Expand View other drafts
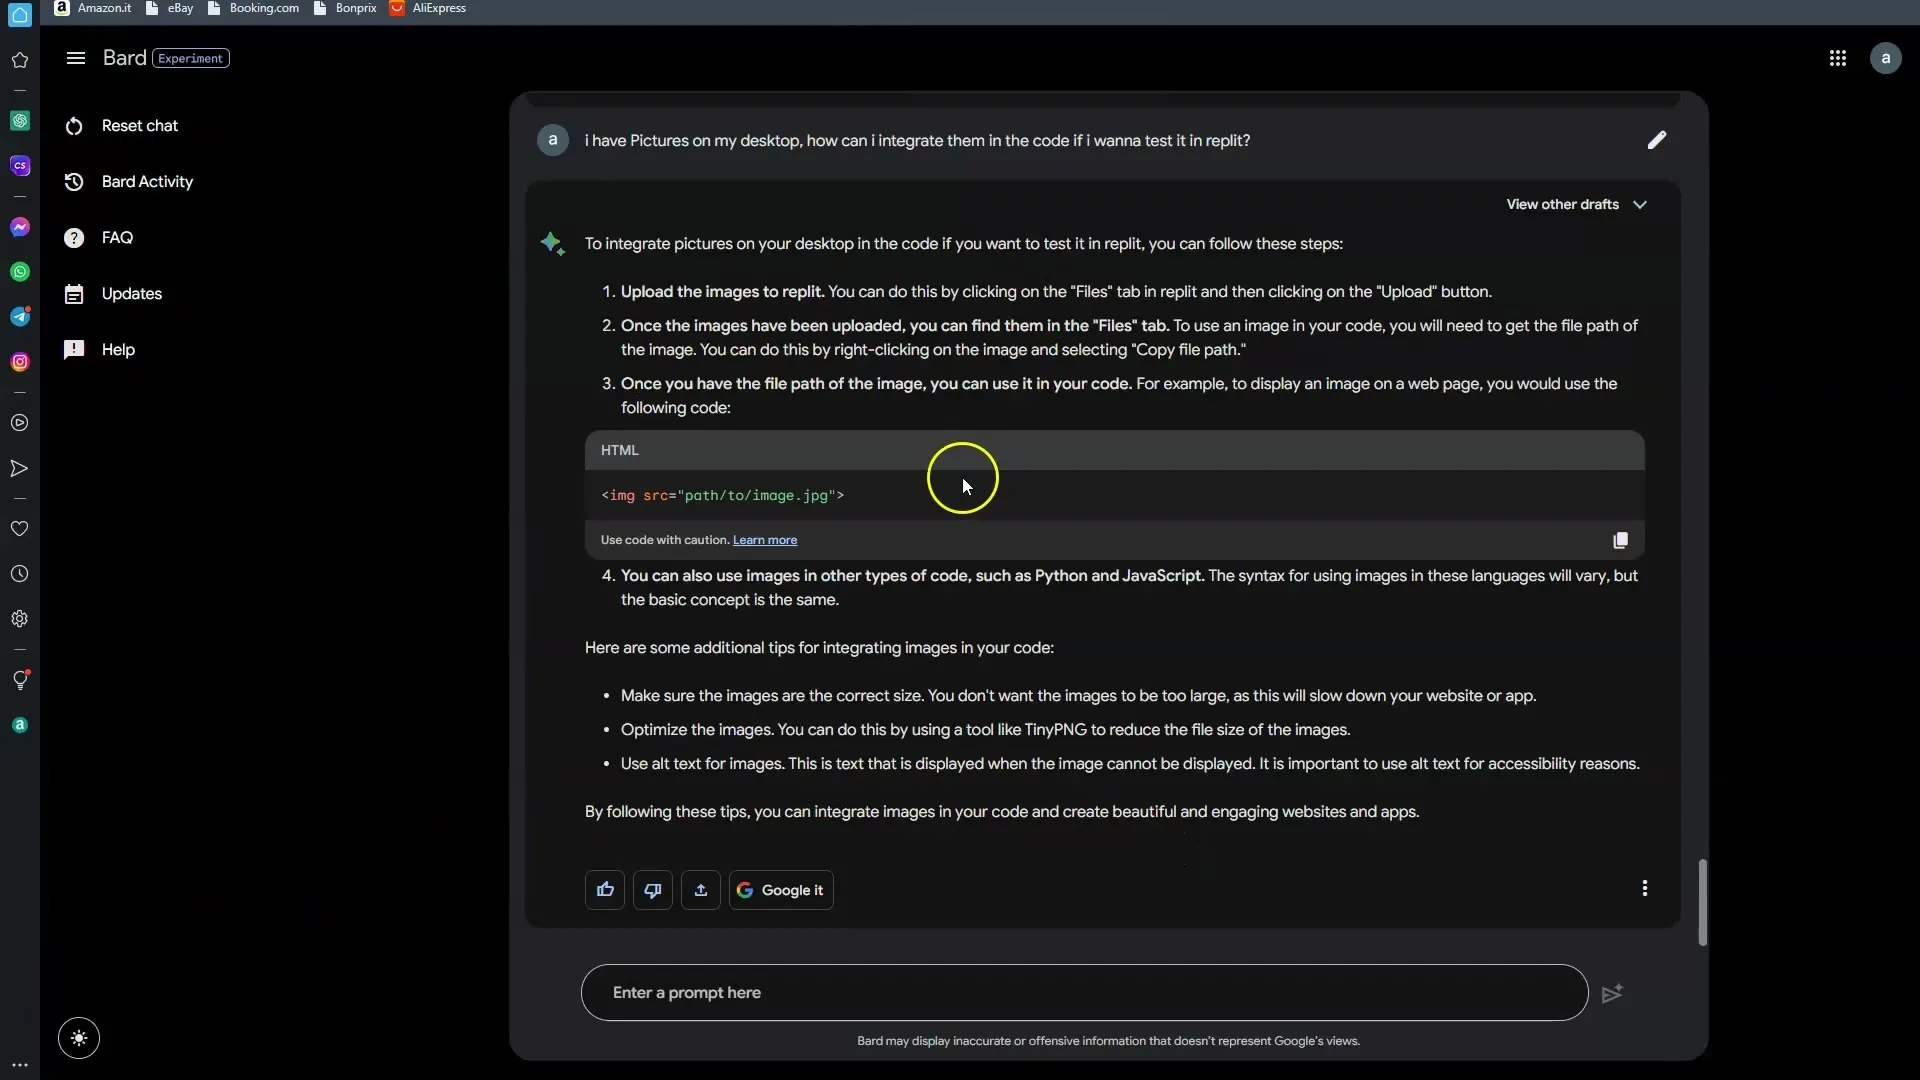The height and width of the screenshot is (1080, 1920). click(x=1576, y=204)
